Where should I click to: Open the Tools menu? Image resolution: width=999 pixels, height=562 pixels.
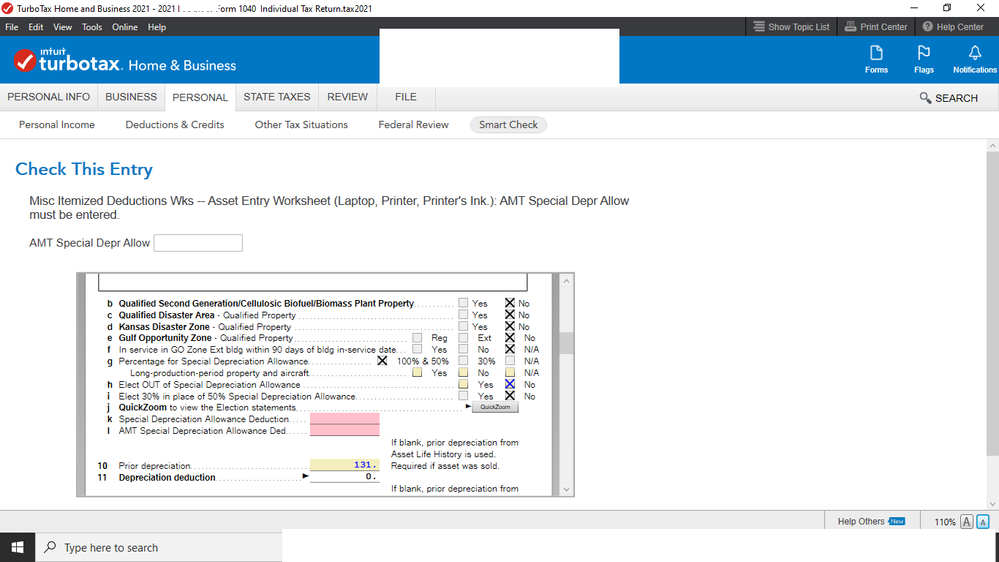tap(92, 27)
